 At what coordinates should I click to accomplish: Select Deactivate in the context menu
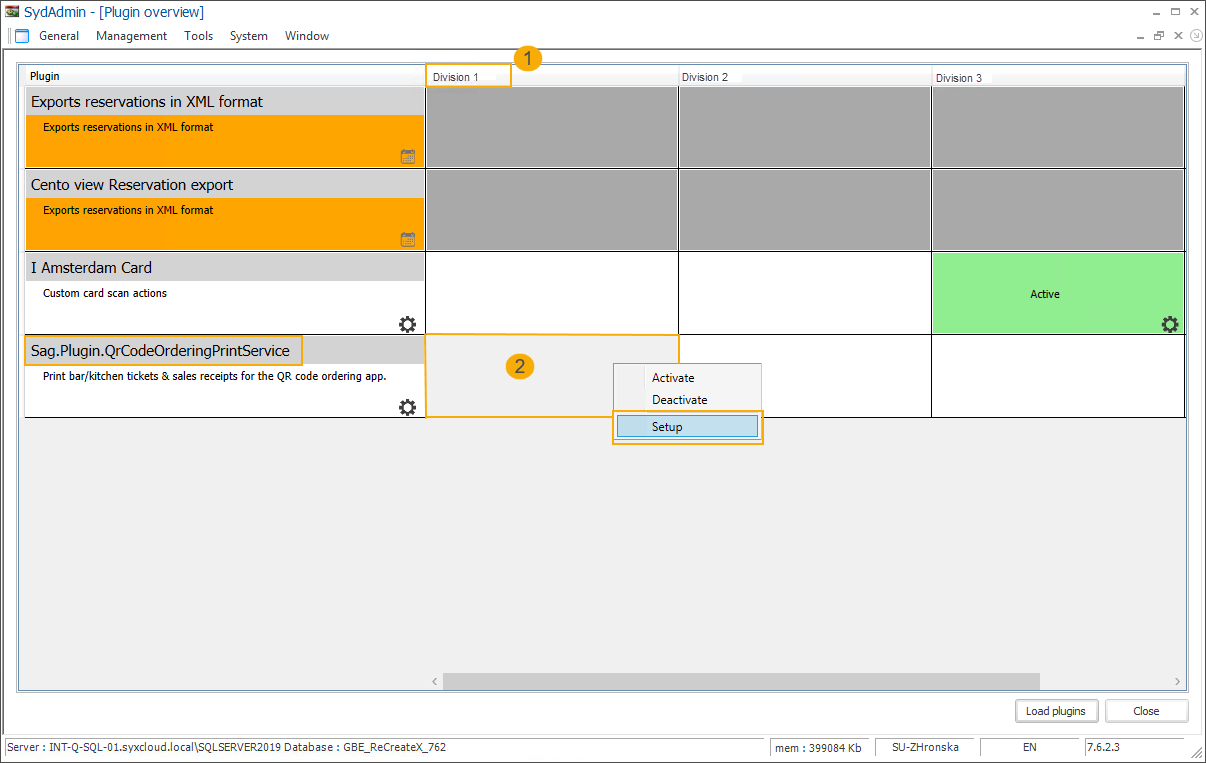click(679, 400)
